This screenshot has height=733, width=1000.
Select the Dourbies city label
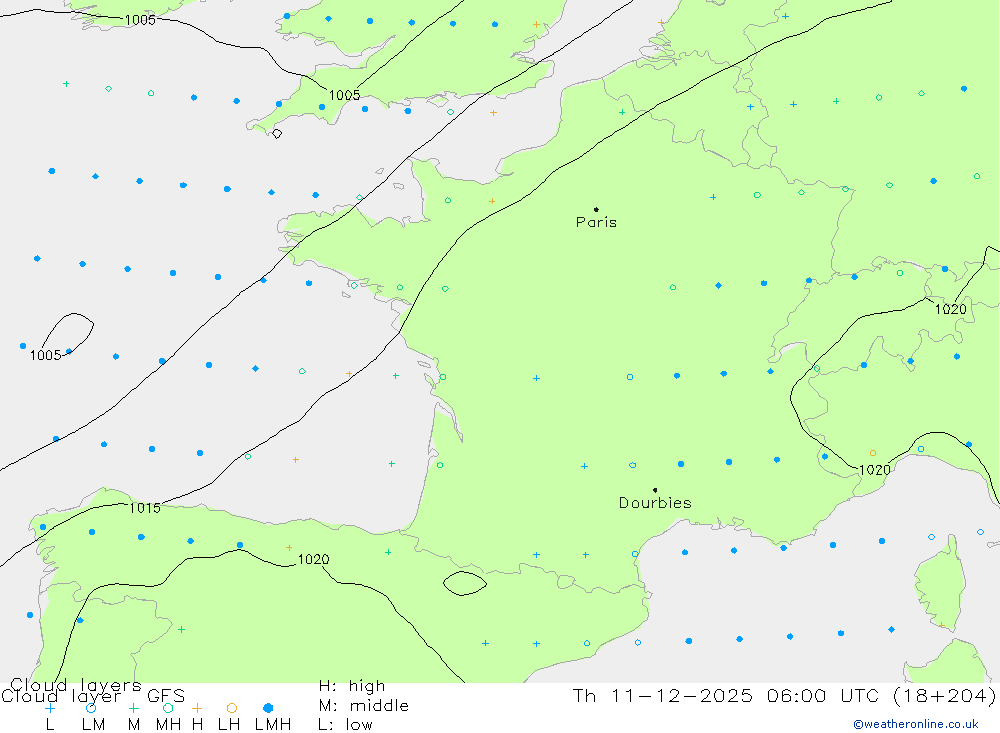[x=655, y=503]
